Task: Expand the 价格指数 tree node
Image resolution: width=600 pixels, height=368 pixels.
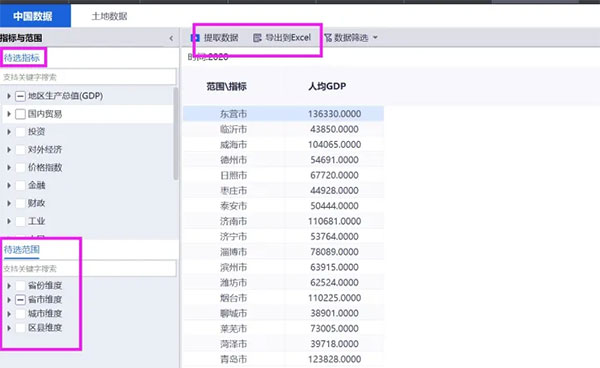Action: [x=9, y=168]
